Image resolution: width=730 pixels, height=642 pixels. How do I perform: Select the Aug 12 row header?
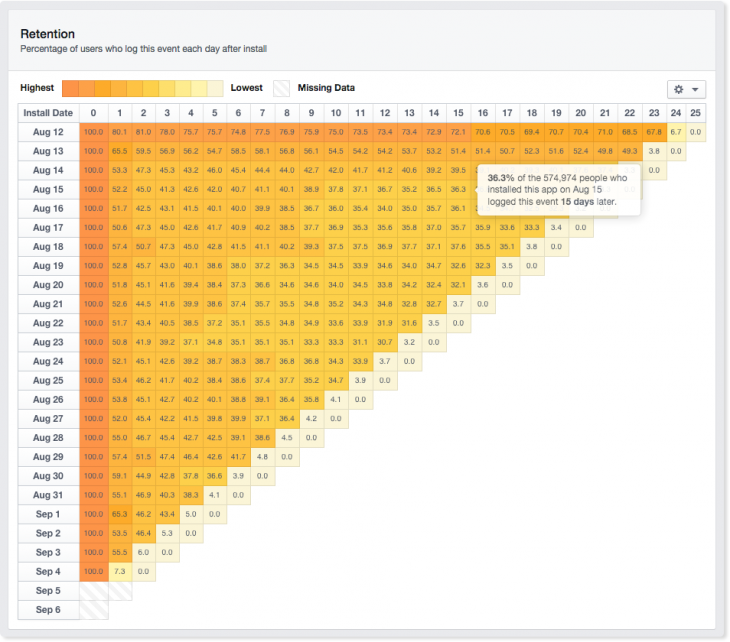pyautogui.click(x=48, y=132)
